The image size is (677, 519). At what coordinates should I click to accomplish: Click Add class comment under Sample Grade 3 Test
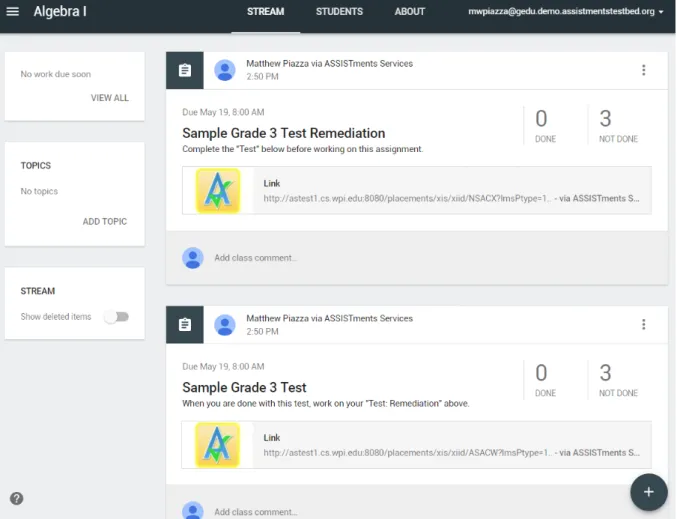pyautogui.click(x=255, y=512)
